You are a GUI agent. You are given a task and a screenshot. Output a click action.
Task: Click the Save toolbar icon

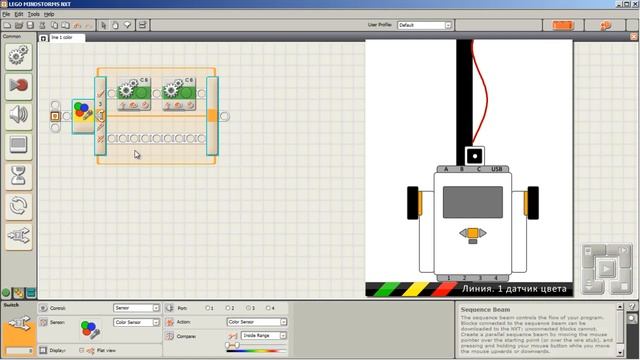(30, 25)
